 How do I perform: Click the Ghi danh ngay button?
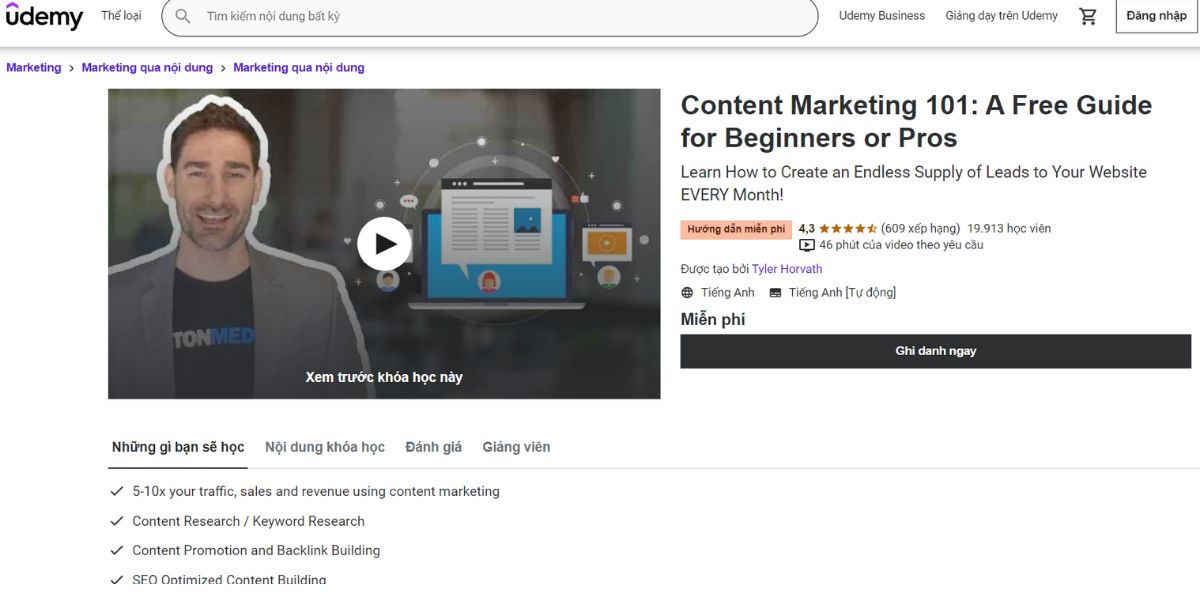point(936,351)
